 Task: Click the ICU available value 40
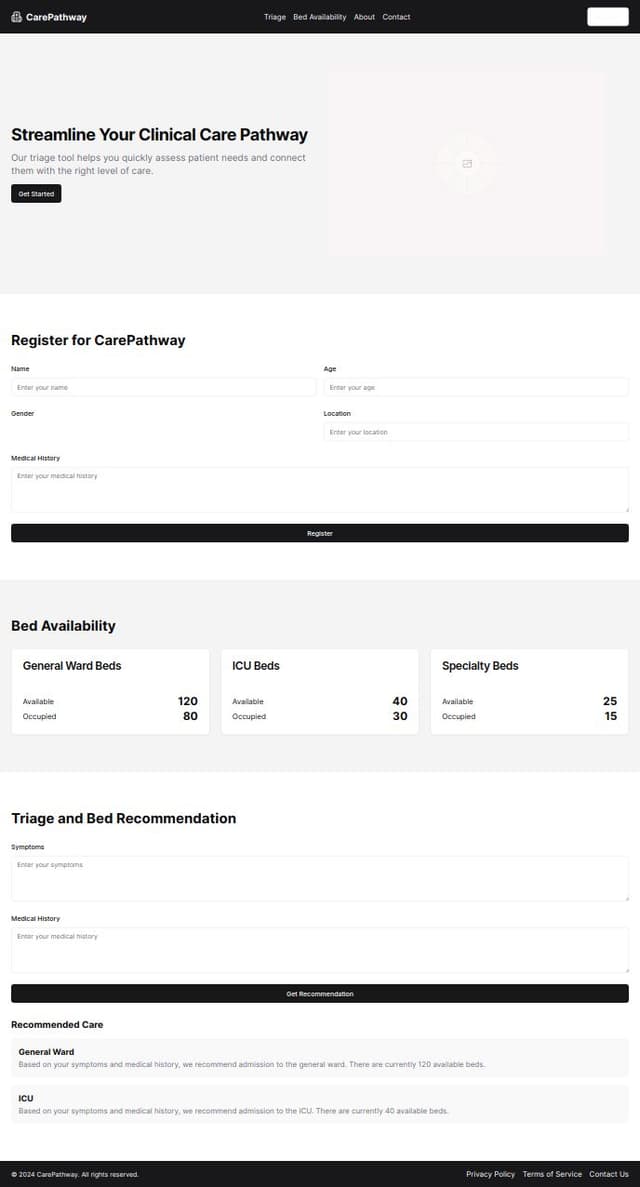tap(400, 701)
